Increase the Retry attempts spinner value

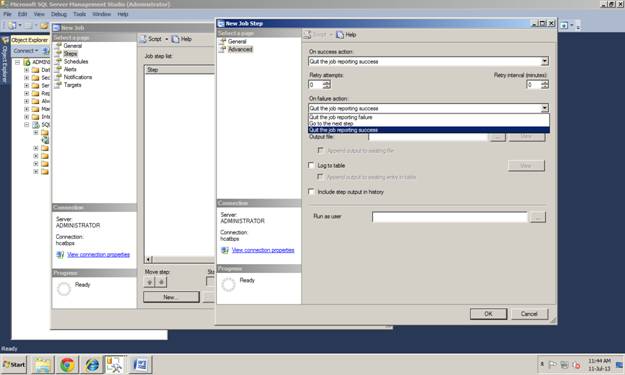[327, 82]
